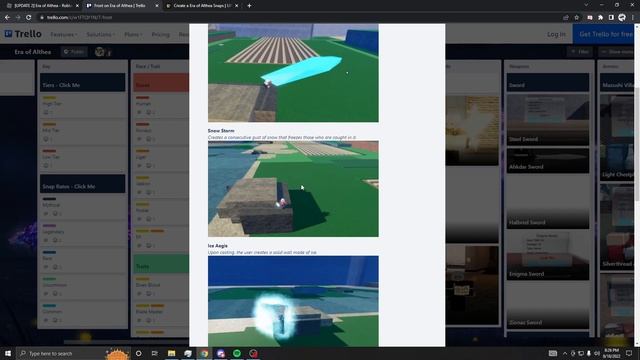Click the ice blade ability image at top
Screen dimensions: 640x360
tap(293, 73)
